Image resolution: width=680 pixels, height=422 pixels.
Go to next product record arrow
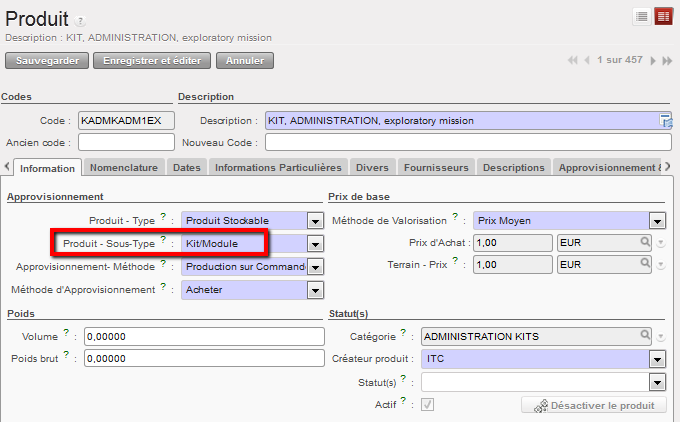653,61
